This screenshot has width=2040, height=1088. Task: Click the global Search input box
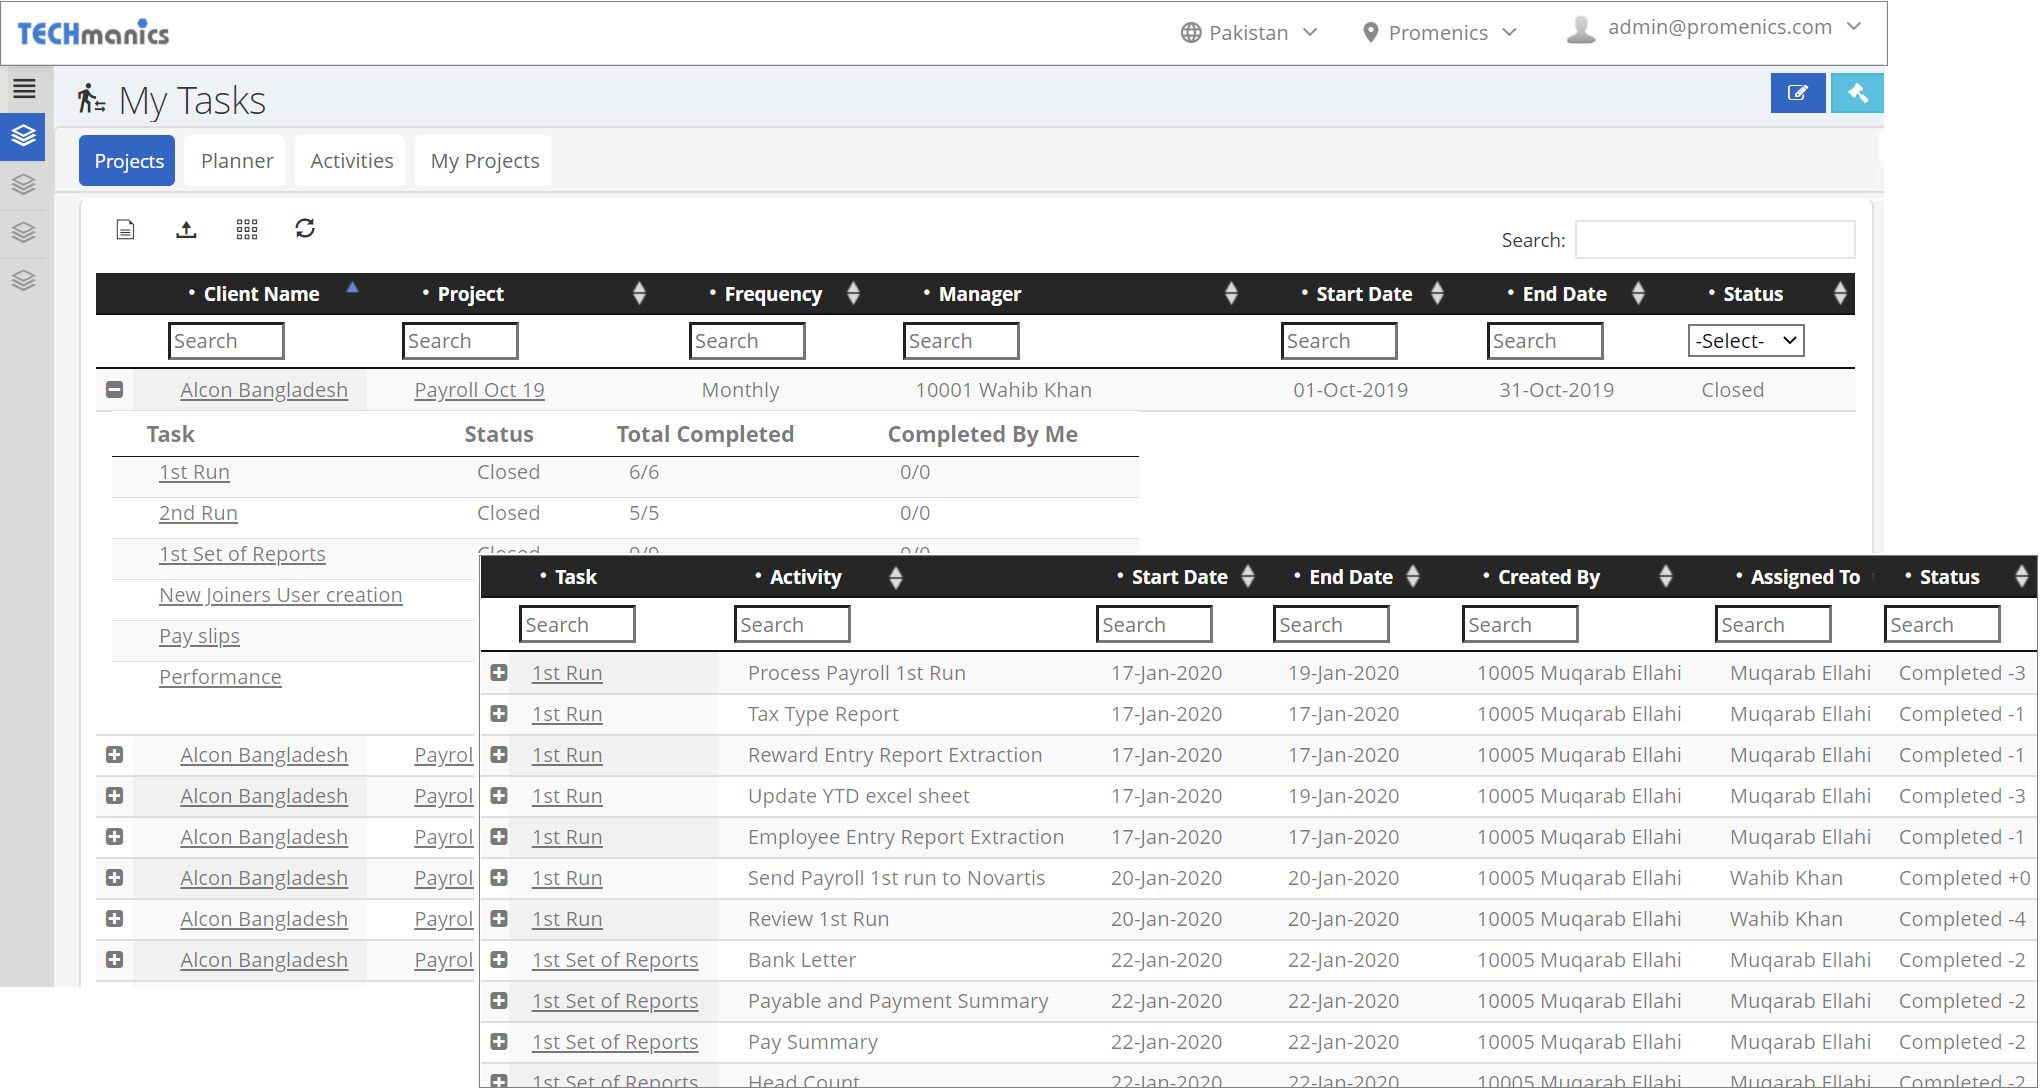[1715, 240]
